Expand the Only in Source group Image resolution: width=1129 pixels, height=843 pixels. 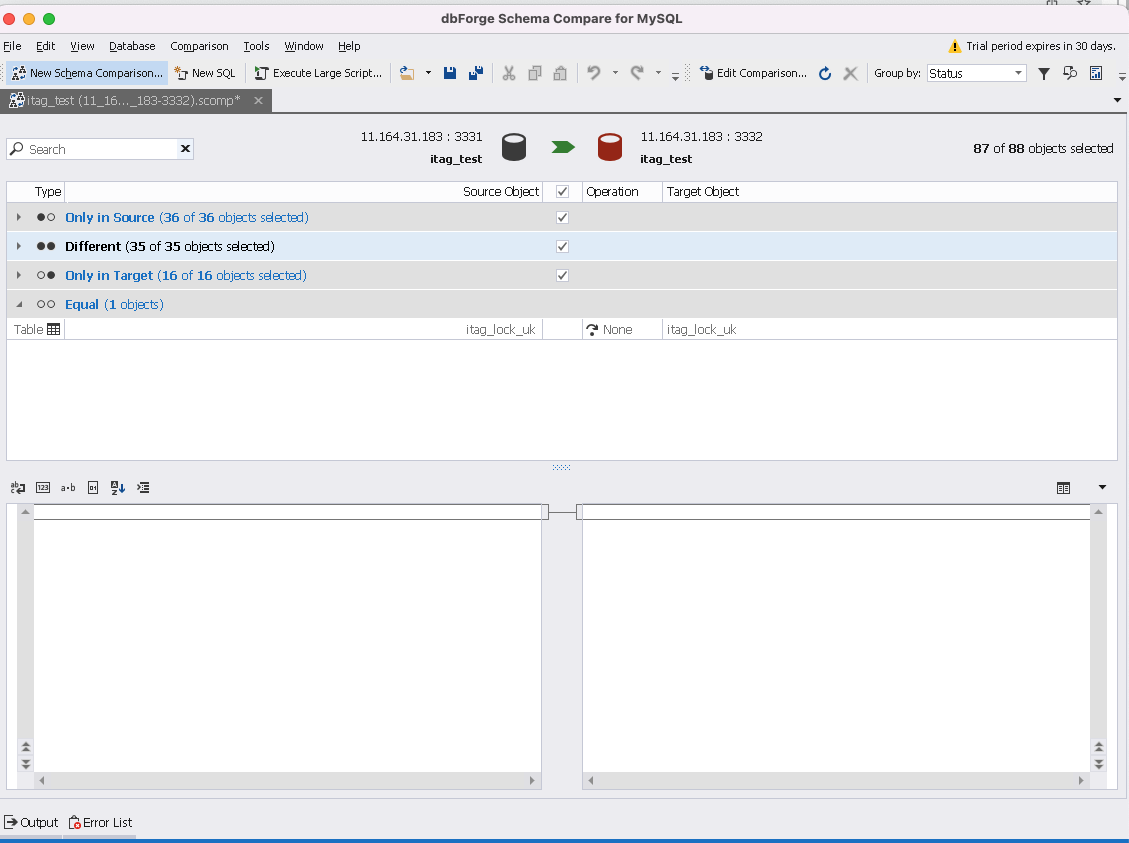[19, 217]
